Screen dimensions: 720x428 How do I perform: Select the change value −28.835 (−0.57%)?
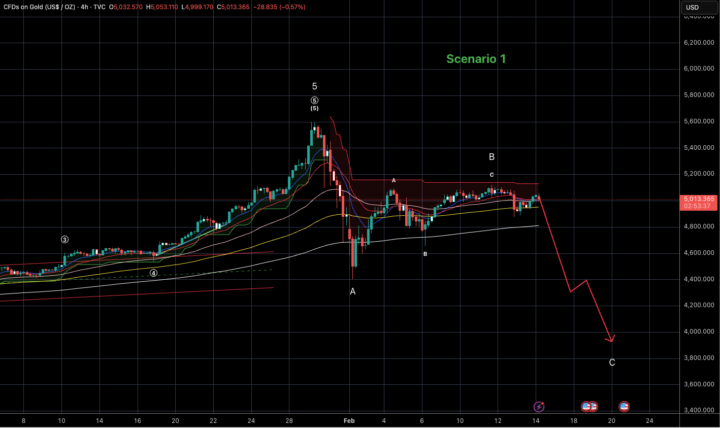(x=279, y=7)
